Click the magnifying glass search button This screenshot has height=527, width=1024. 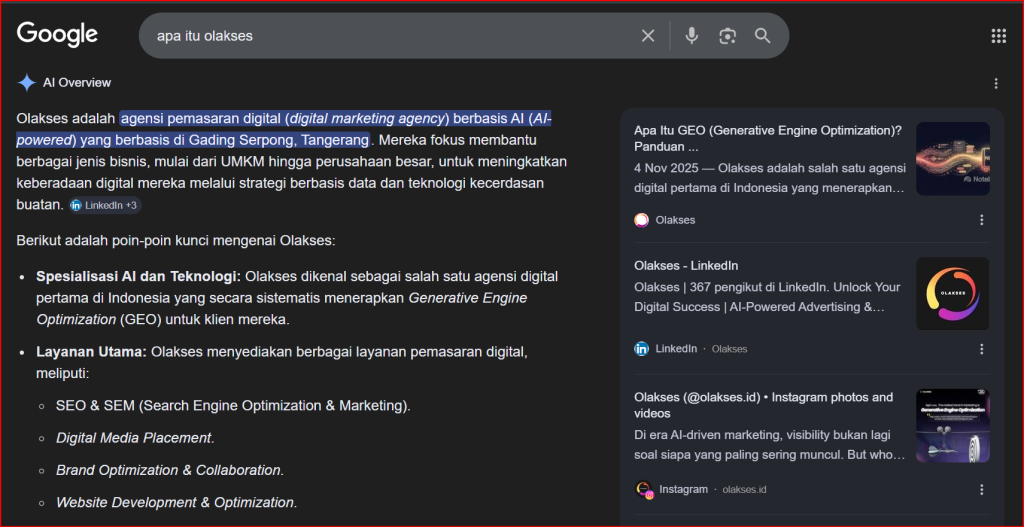pos(763,36)
